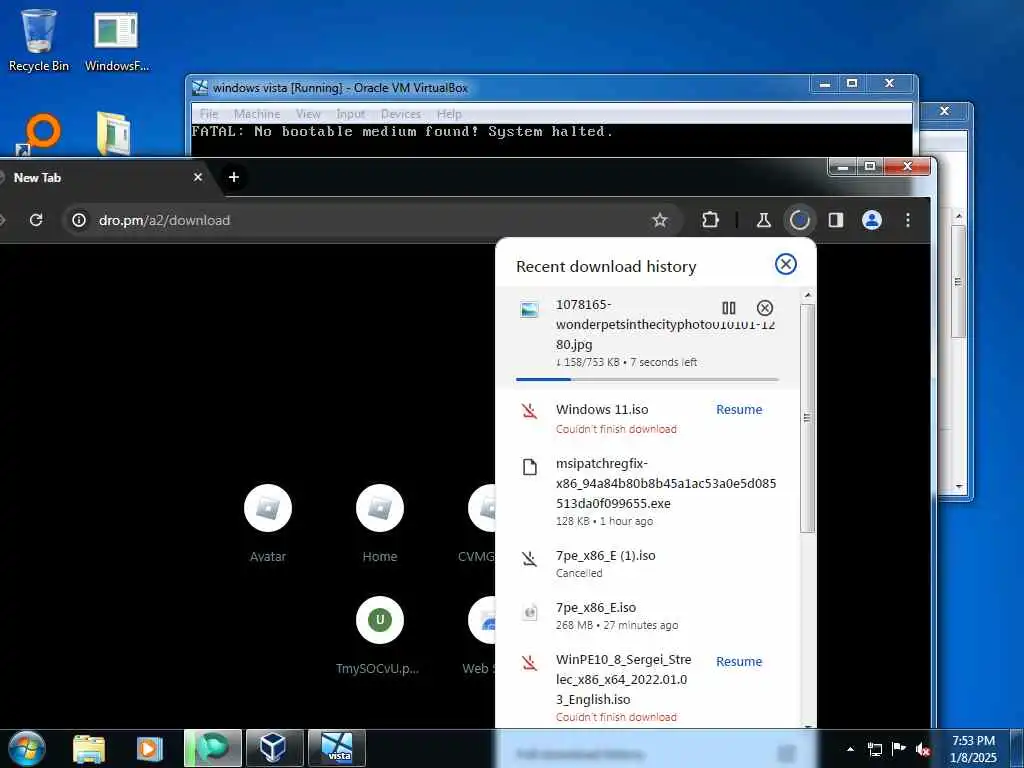Click the Windows 11.iso file name

pos(601,409)
